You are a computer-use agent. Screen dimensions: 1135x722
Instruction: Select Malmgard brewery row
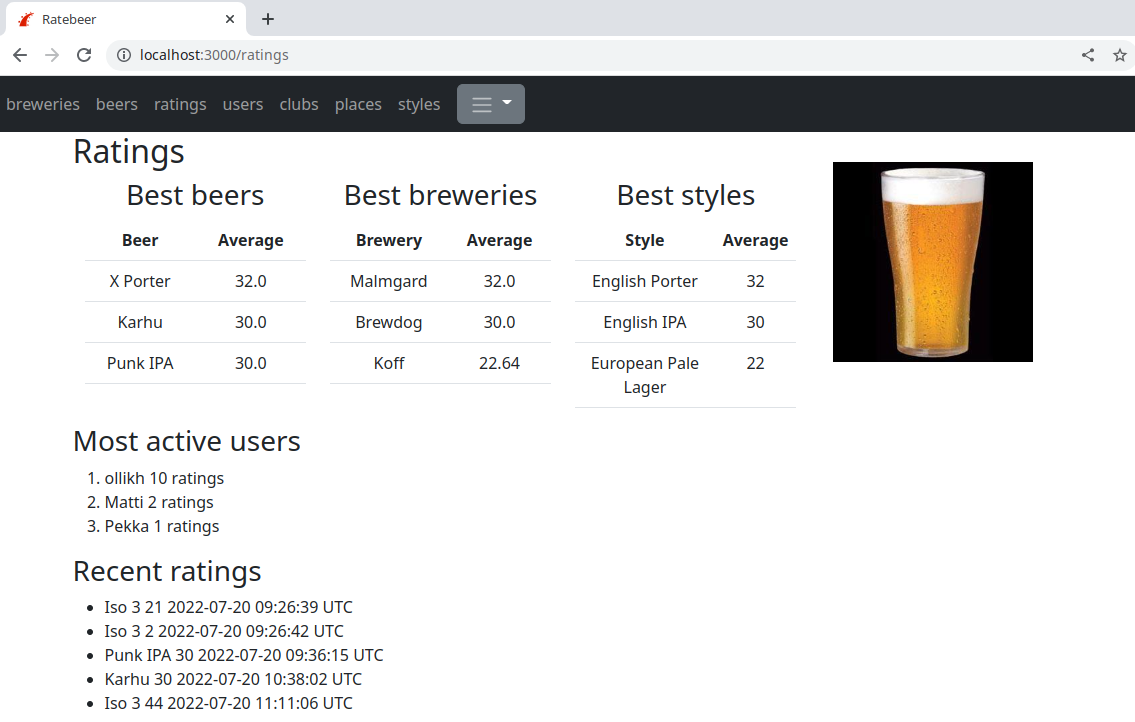pyautogui.click(x=440, y=281)
